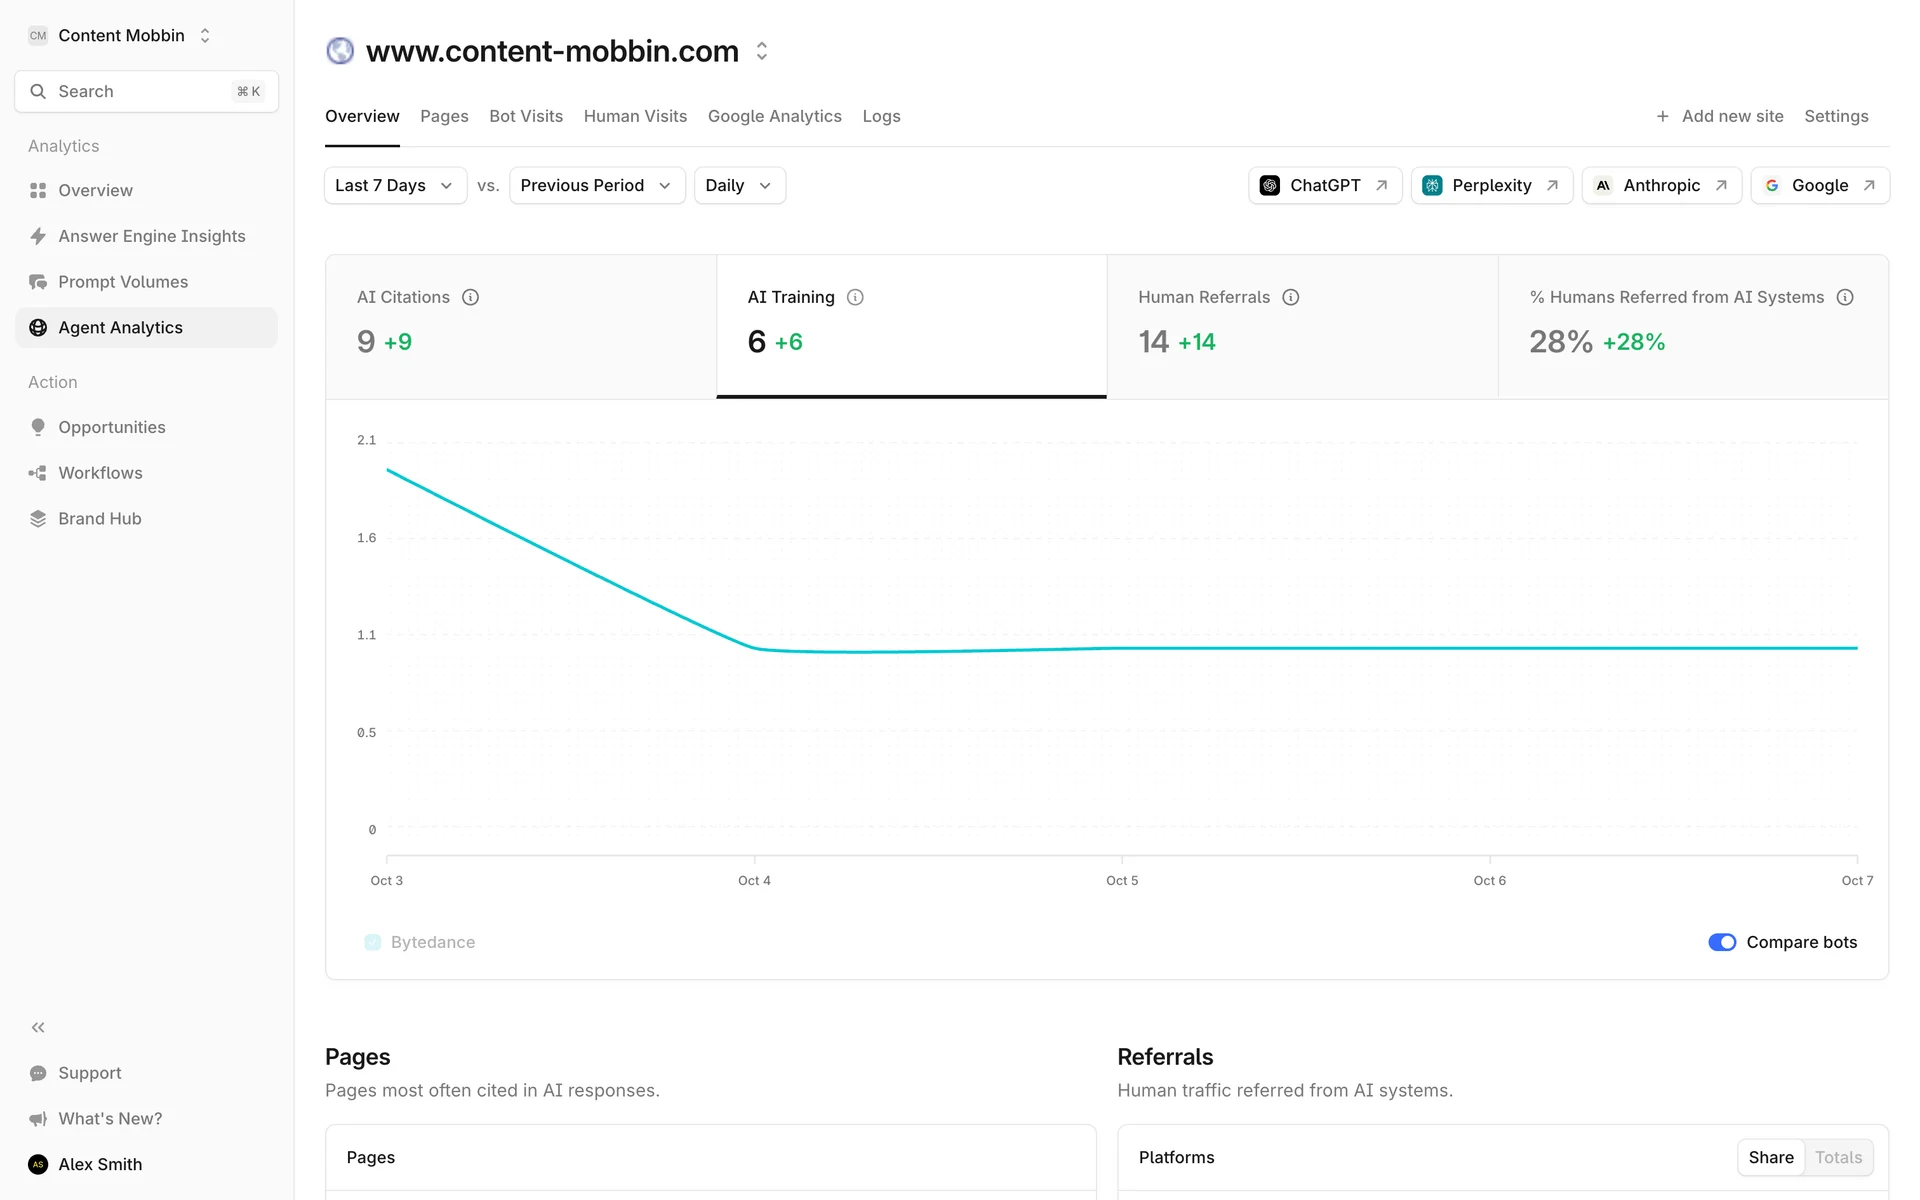
Task: Open the ChatGPT external link button
Action: pyautogui.click(x=1324, y=186)
